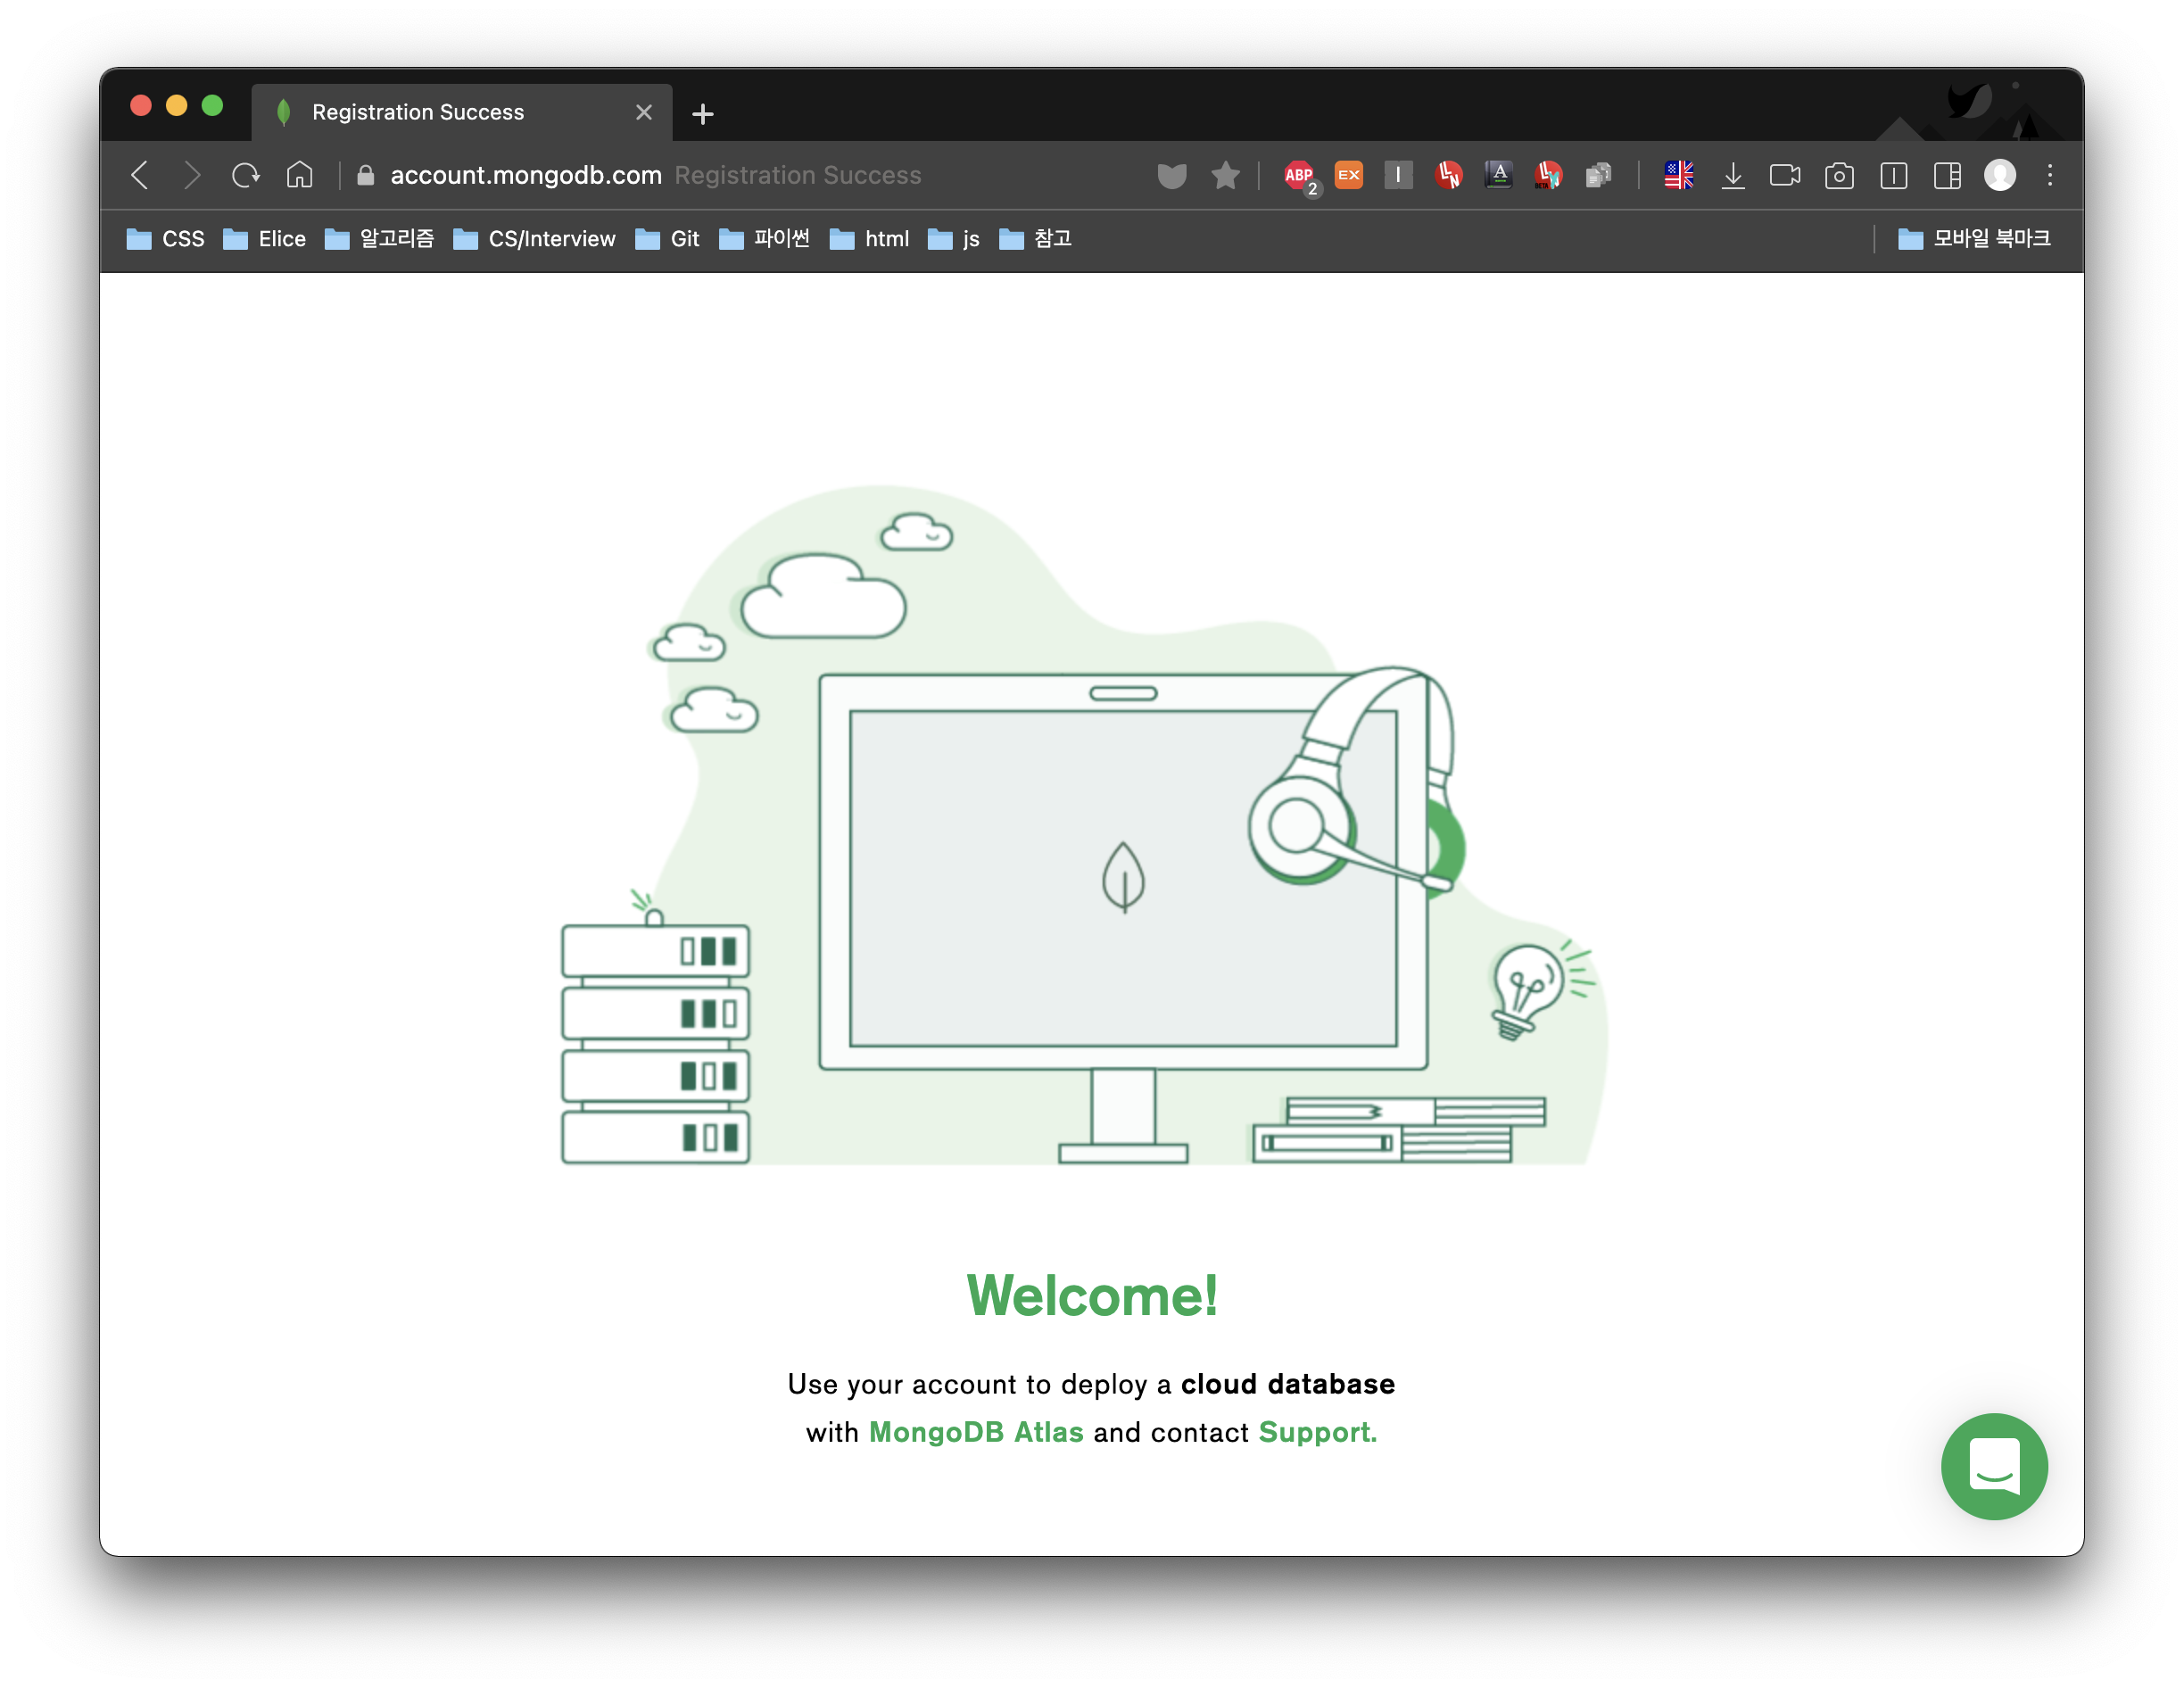The height and width of the screenshot is (1688, 2184).
Task: Click the video recorder icon
Action: (x=1784, y=176)
